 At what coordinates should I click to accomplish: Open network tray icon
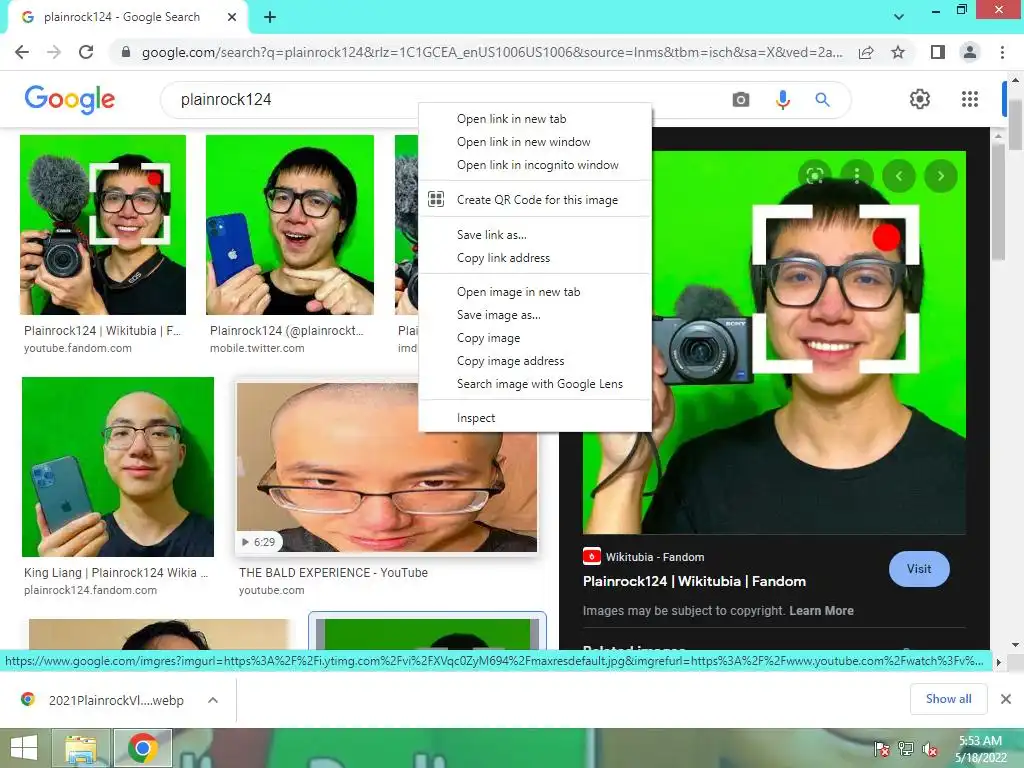(906, 749)
